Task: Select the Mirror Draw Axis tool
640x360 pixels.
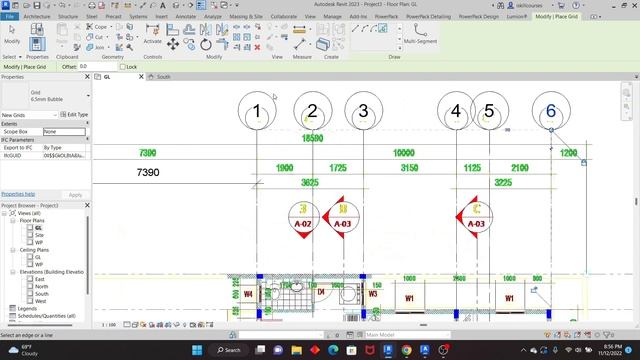Action: coord(222,29)
